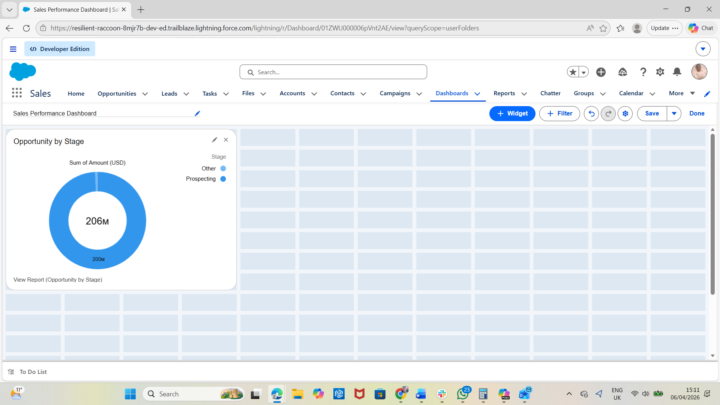Open the View Report (Opportunity by Stage) link

(x=58, y=280)
